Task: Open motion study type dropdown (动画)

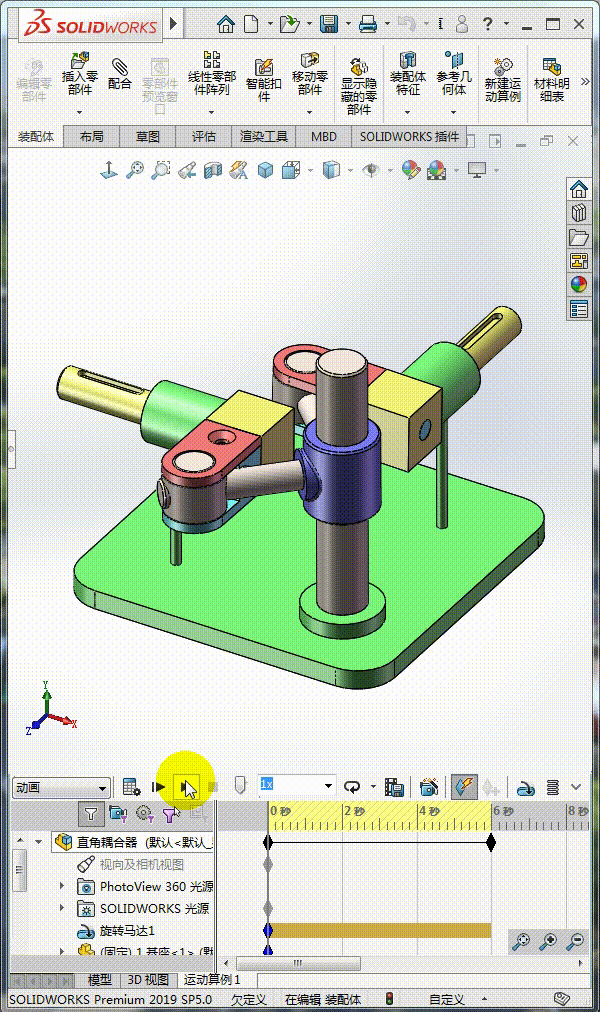Action: pyautogui.click(x=61, y=787)
